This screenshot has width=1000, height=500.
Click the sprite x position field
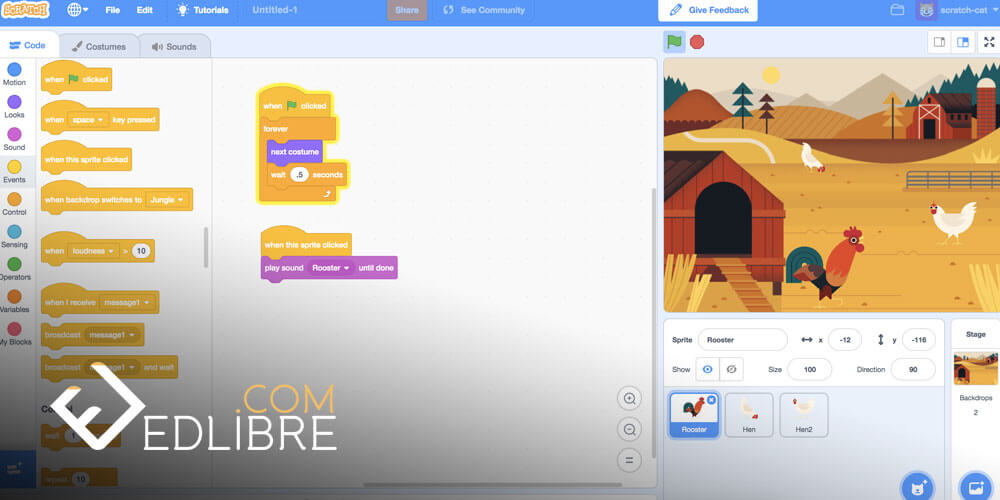pos(845,340)
